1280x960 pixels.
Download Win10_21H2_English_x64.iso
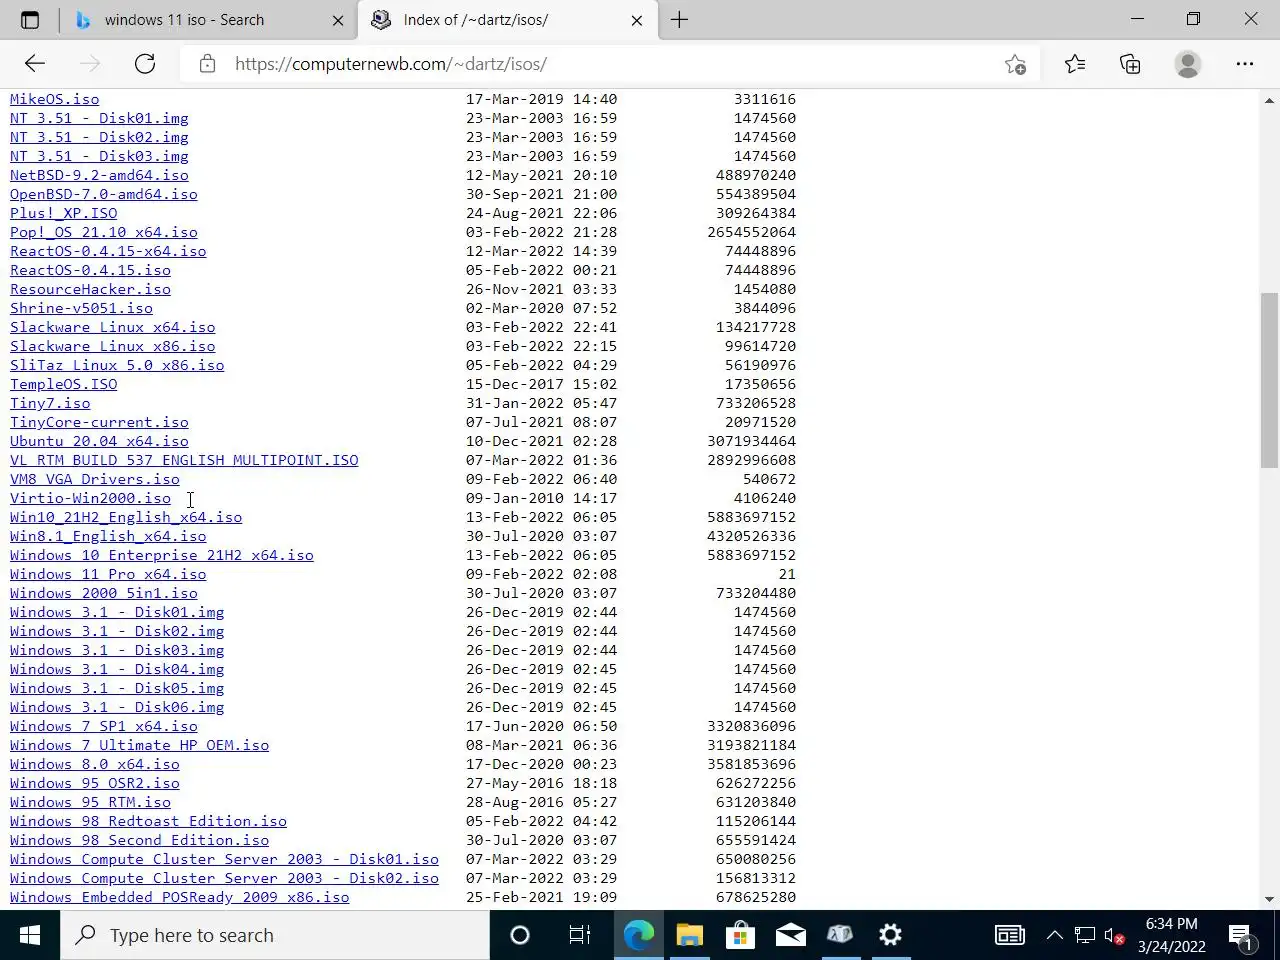(126, 517)
